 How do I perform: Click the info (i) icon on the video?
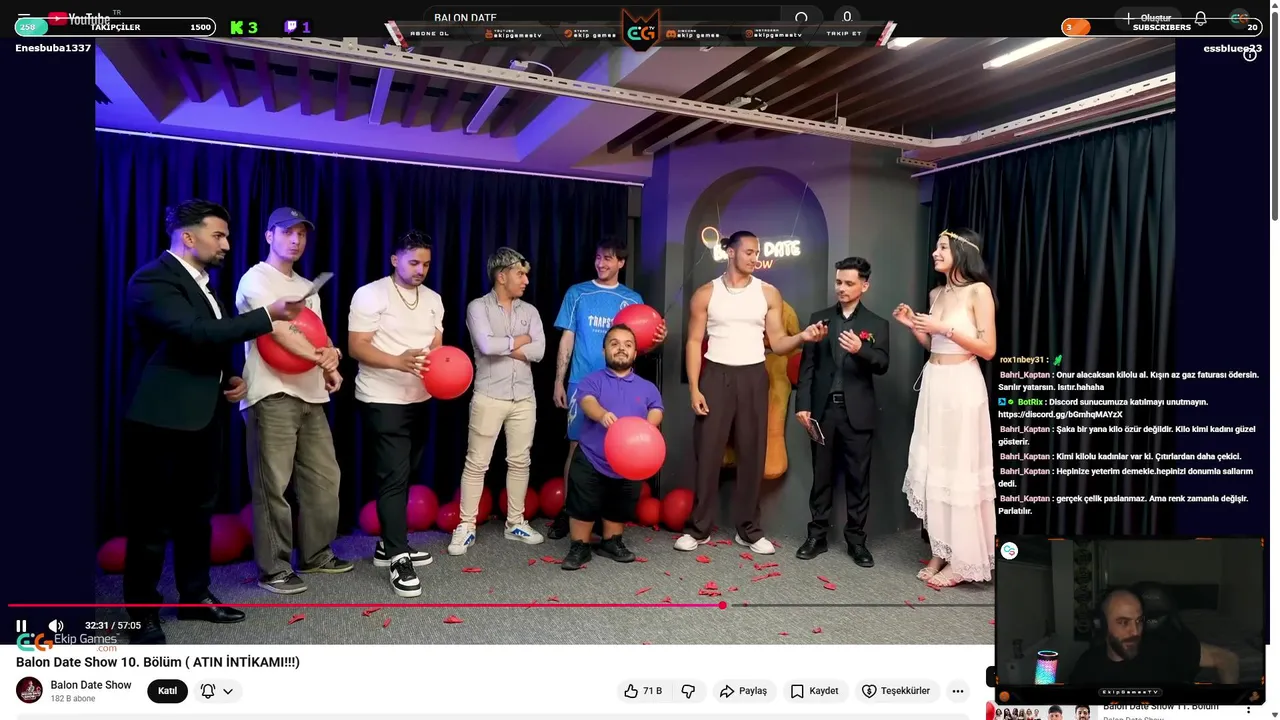tap(1250, 55)
